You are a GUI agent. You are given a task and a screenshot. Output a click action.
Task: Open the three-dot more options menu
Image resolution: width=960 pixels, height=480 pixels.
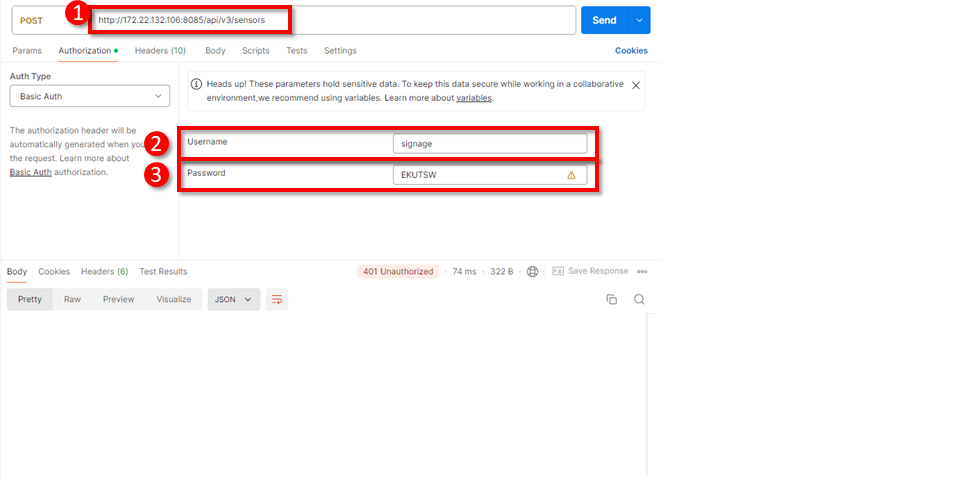tap(642, 271)
